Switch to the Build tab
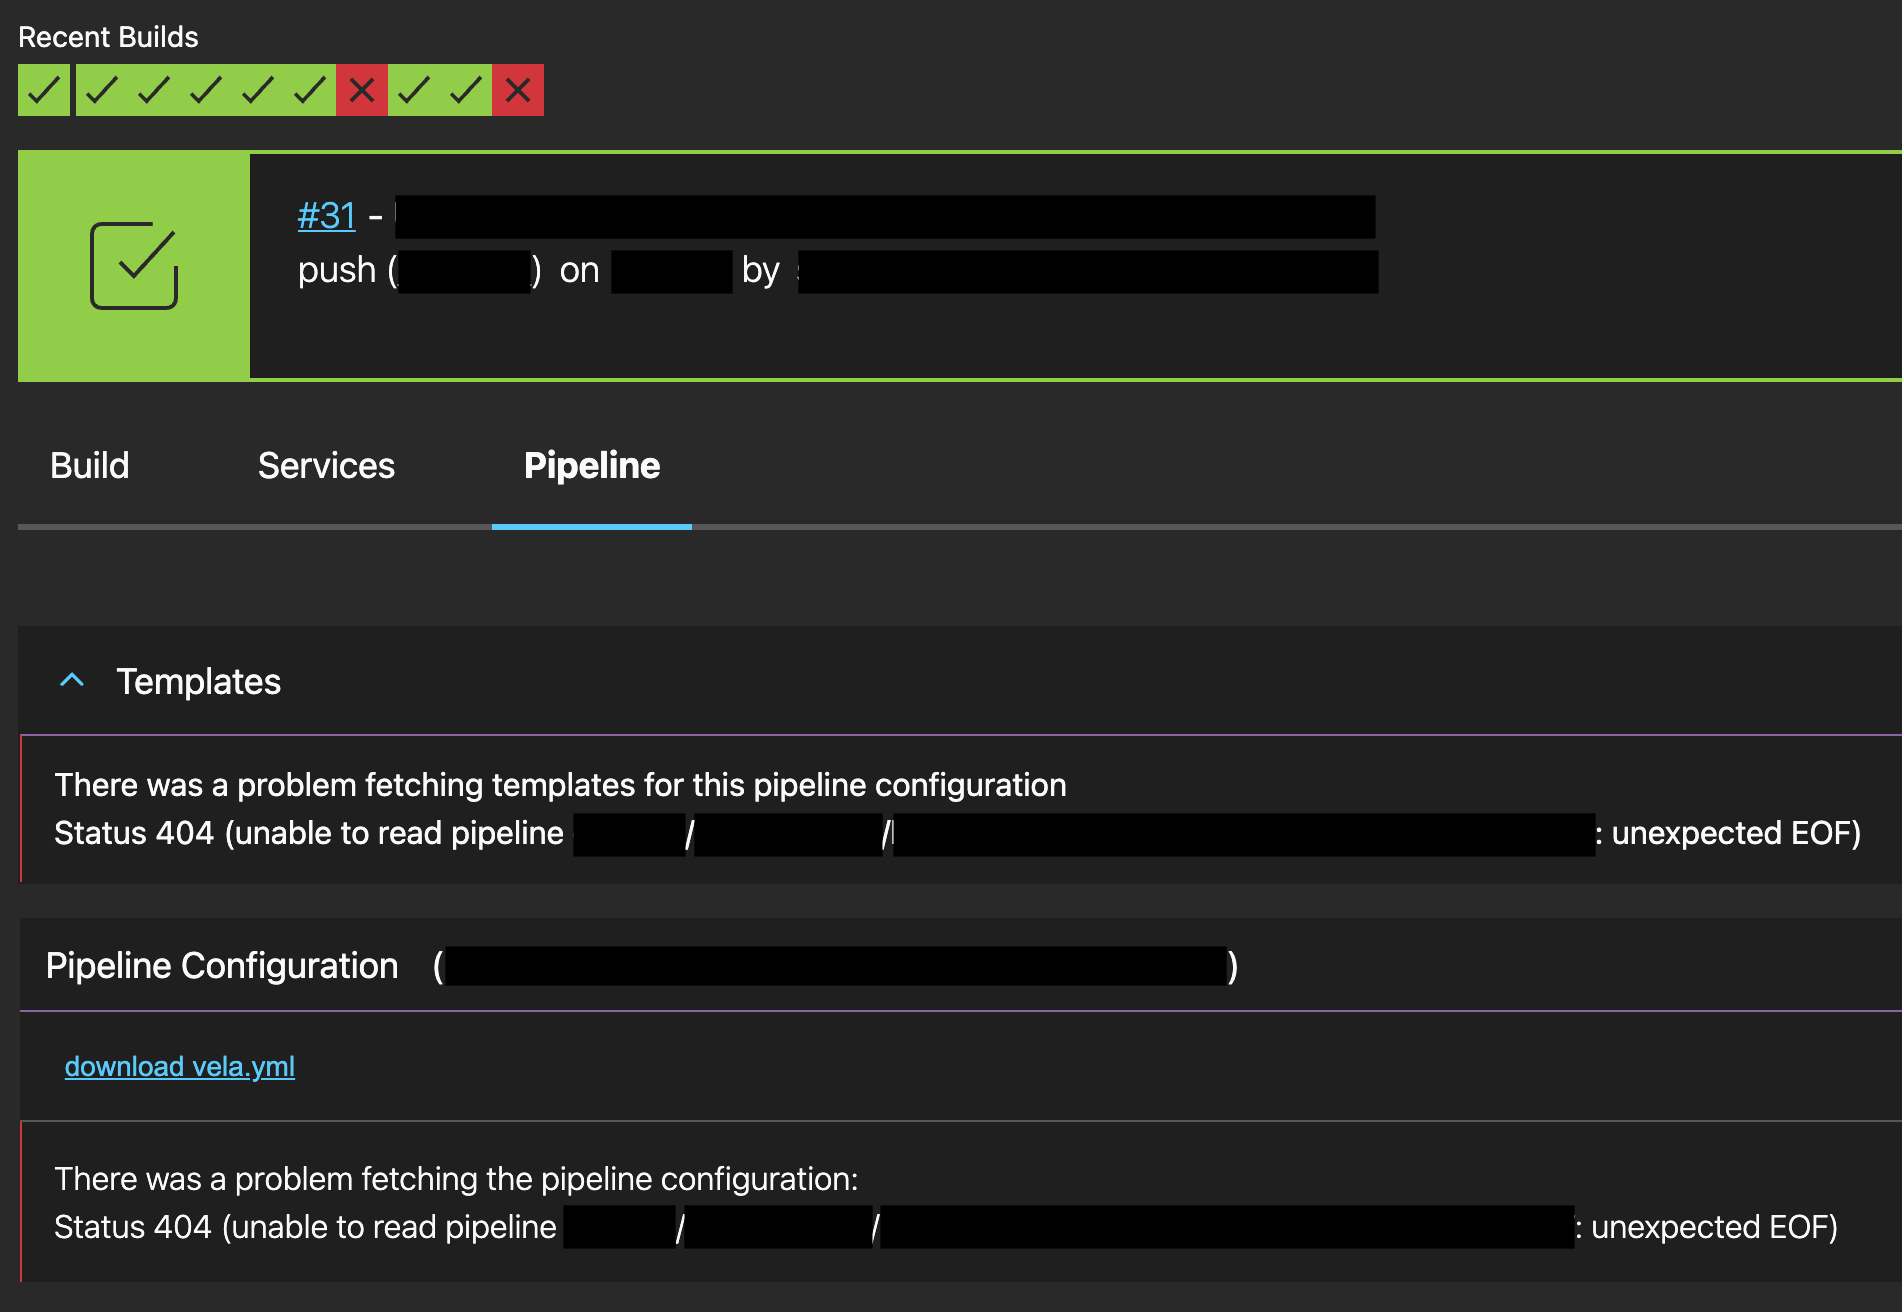 (x=89, y=465)
